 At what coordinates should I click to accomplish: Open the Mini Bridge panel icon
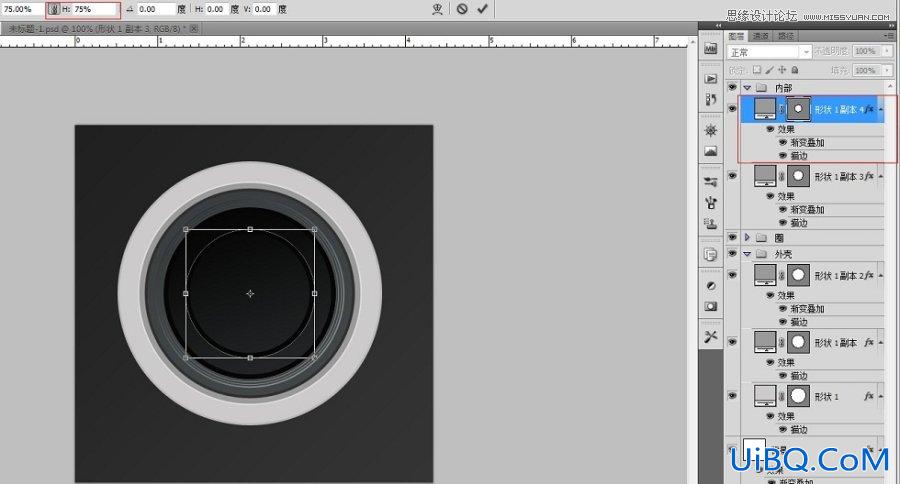(711, 49)
